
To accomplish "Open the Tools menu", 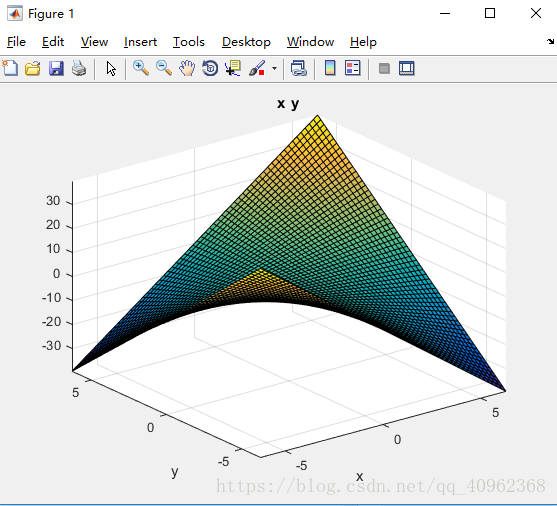I will (189, 42).
